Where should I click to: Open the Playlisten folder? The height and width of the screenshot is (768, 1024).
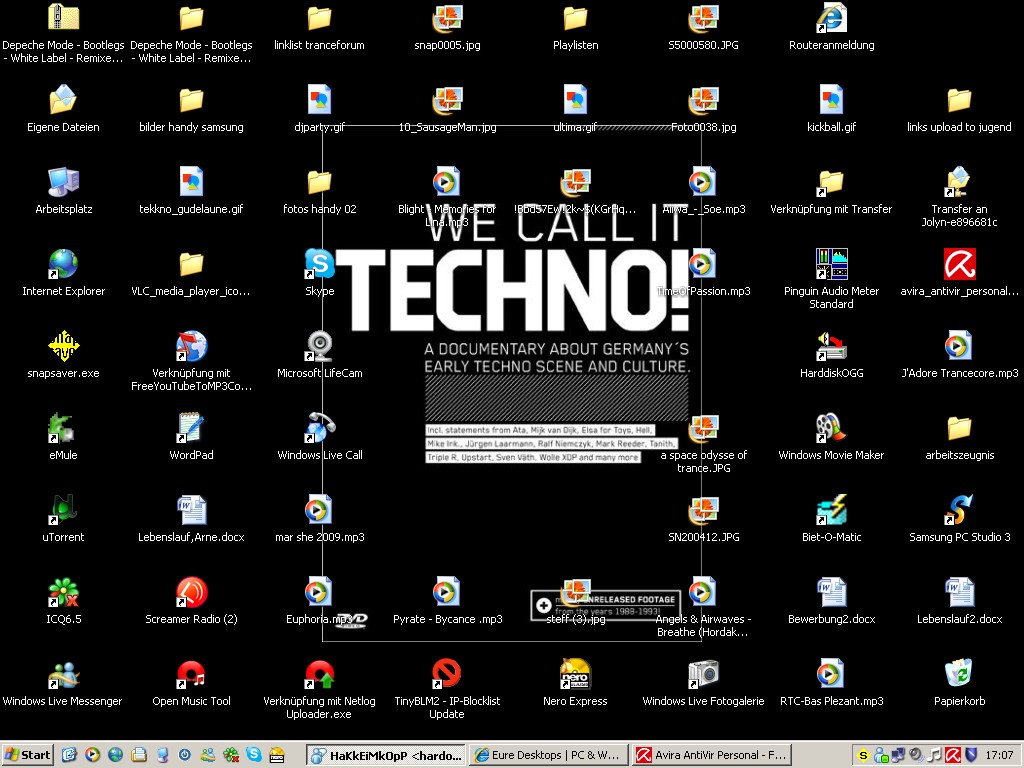(575, 18)
